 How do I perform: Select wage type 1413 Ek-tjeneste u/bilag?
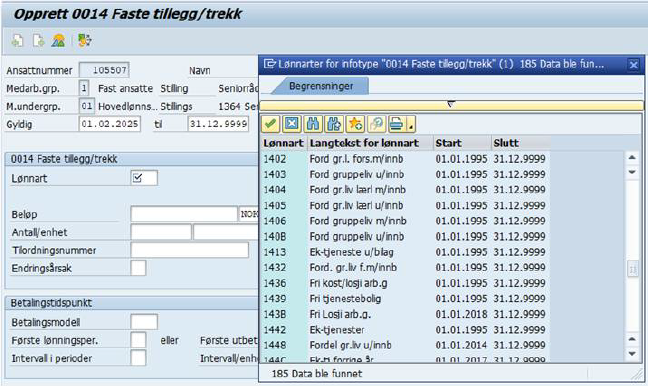pos(405,252)
